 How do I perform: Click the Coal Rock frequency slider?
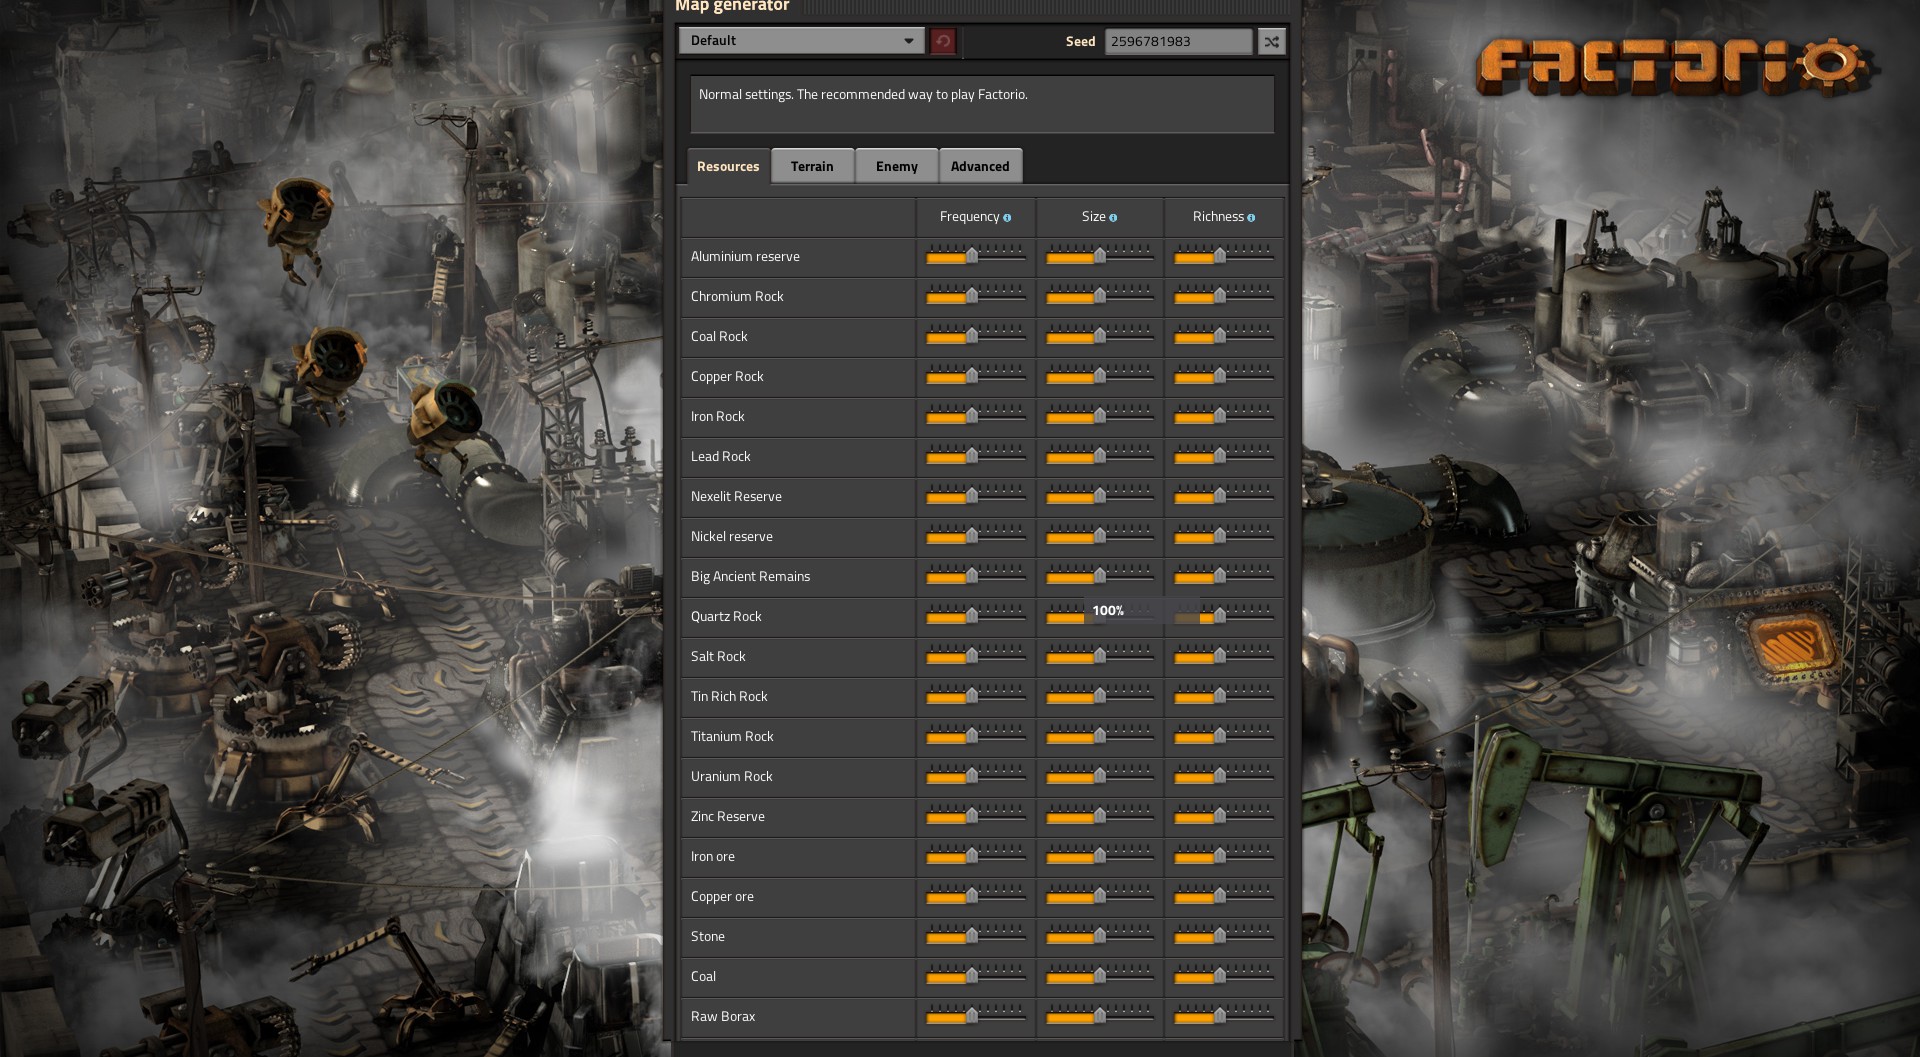[x=976, y=337]
